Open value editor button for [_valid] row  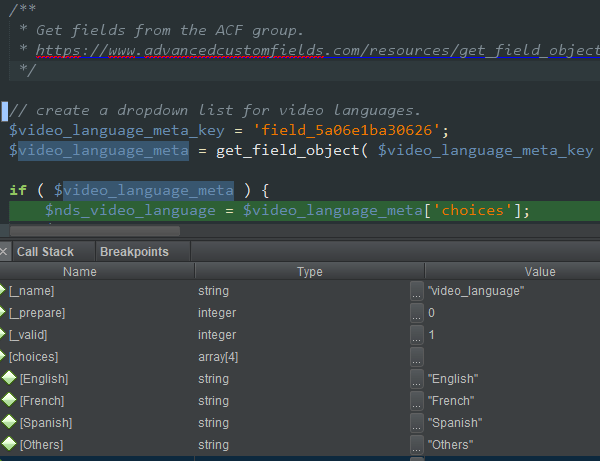tap(417, 335)
